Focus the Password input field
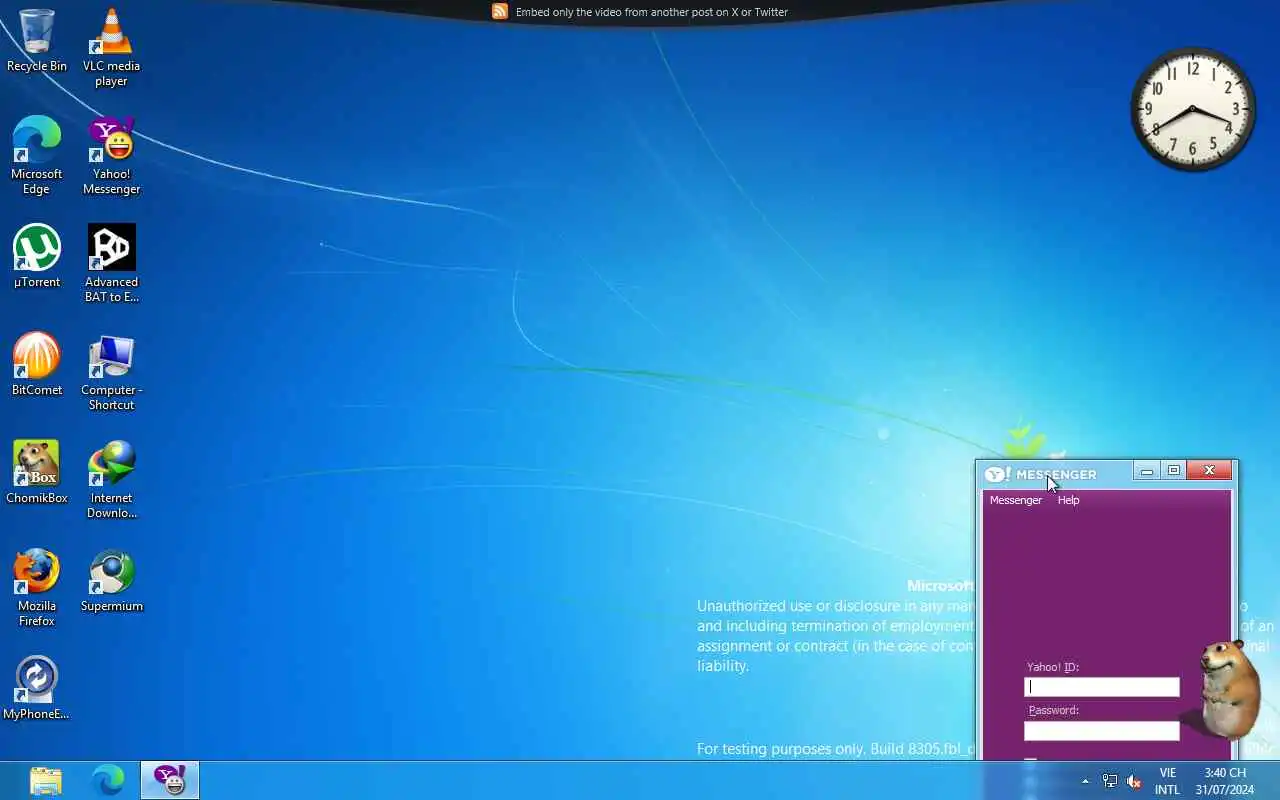Image resolution: width=1280 pixels, height=800 pixels. tap(1102, 731)
